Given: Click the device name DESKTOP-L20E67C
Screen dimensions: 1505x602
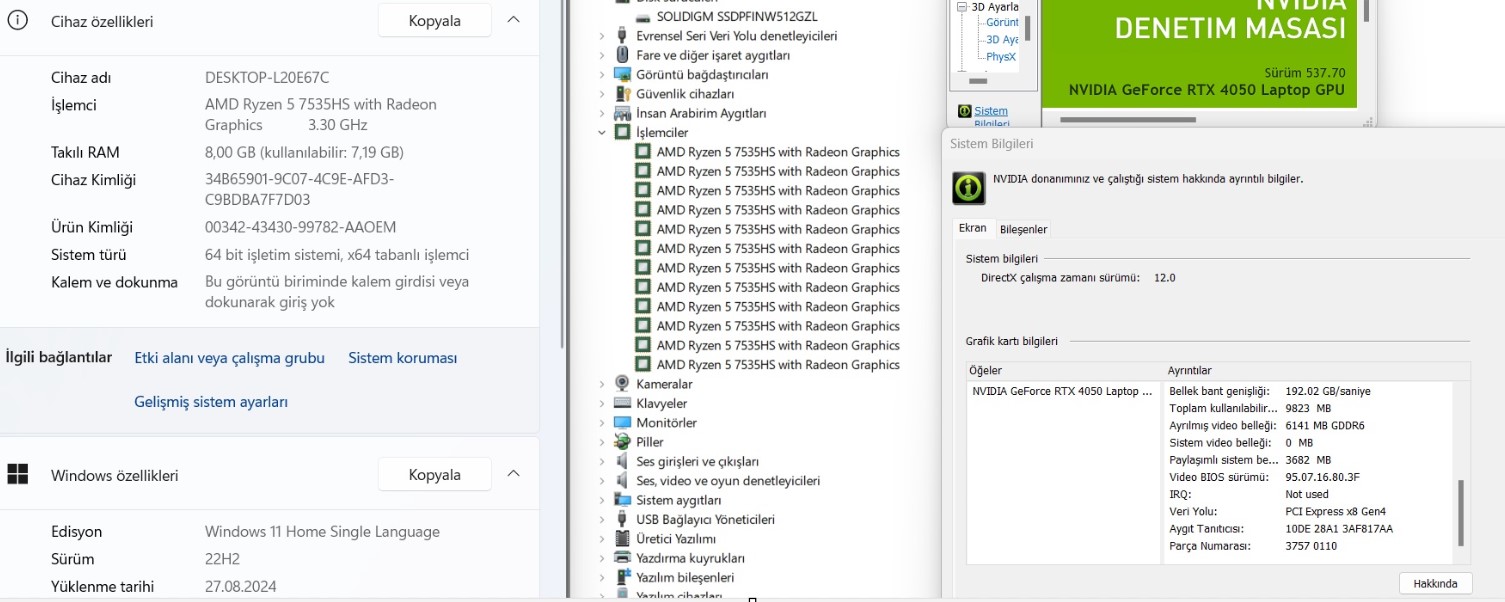Looking at the screenshot, I should coord(267,77).
